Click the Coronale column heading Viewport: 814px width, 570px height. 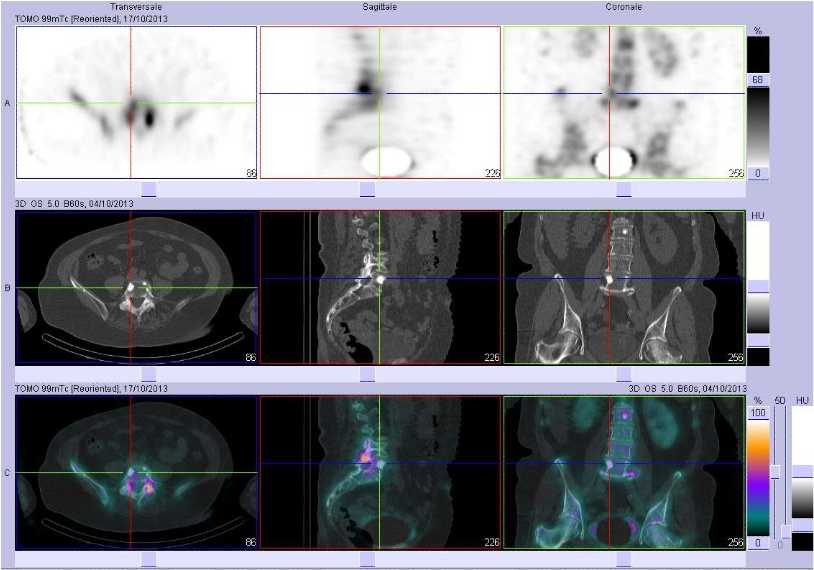point(623,7)
